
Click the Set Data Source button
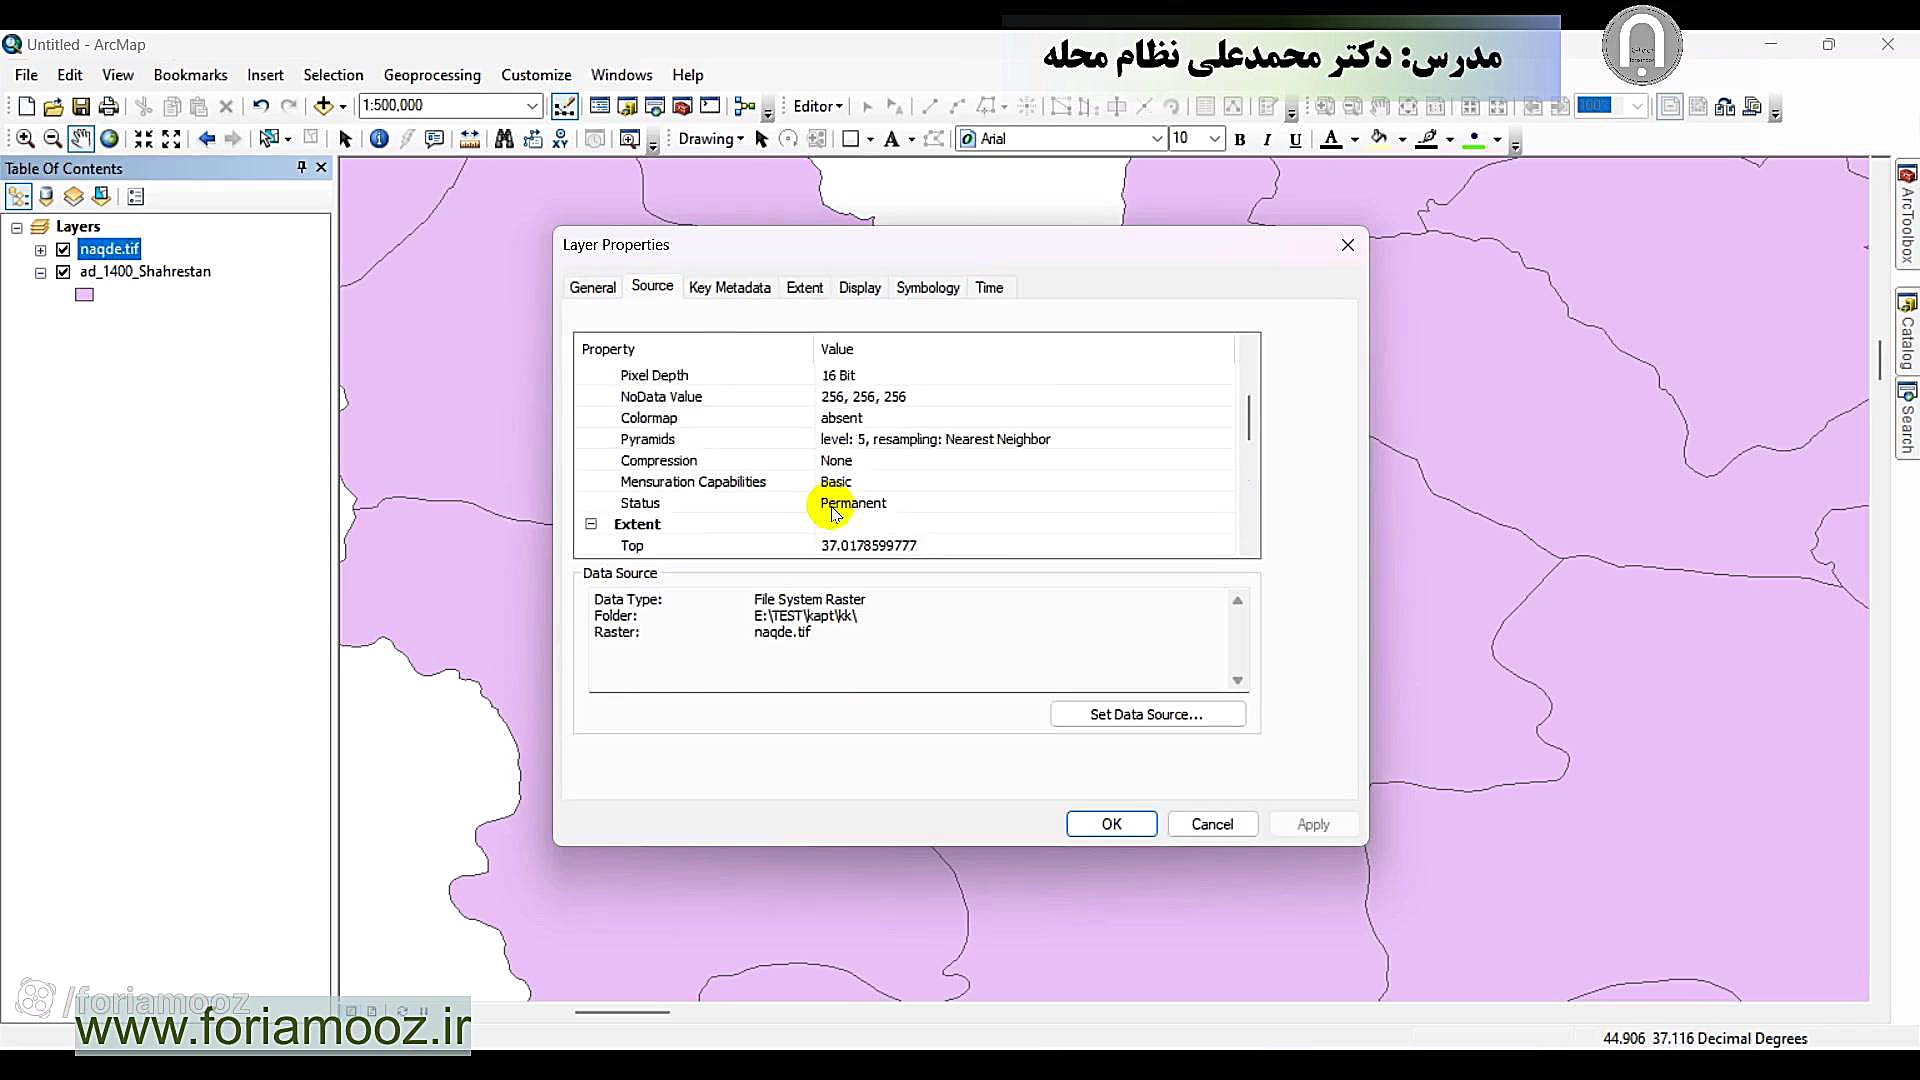coord(1147,714)
